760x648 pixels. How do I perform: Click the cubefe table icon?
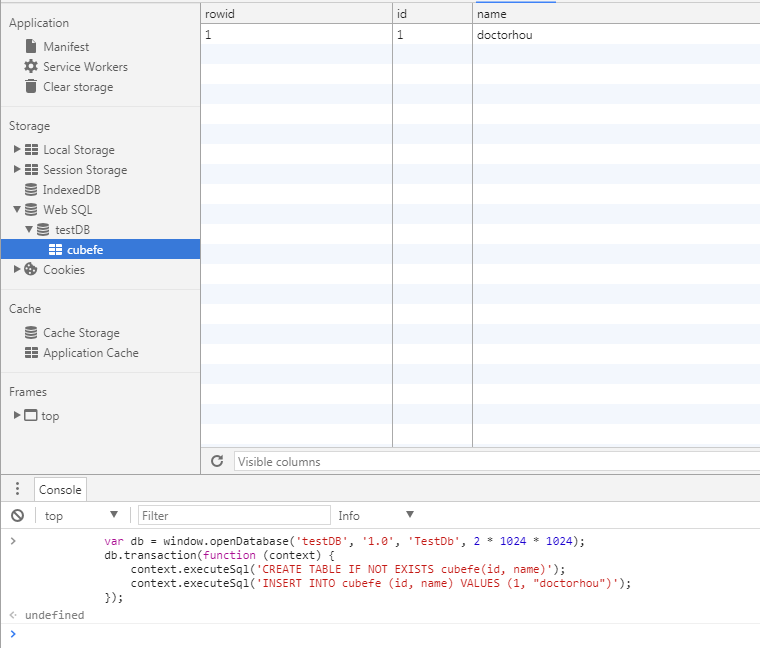55,250
